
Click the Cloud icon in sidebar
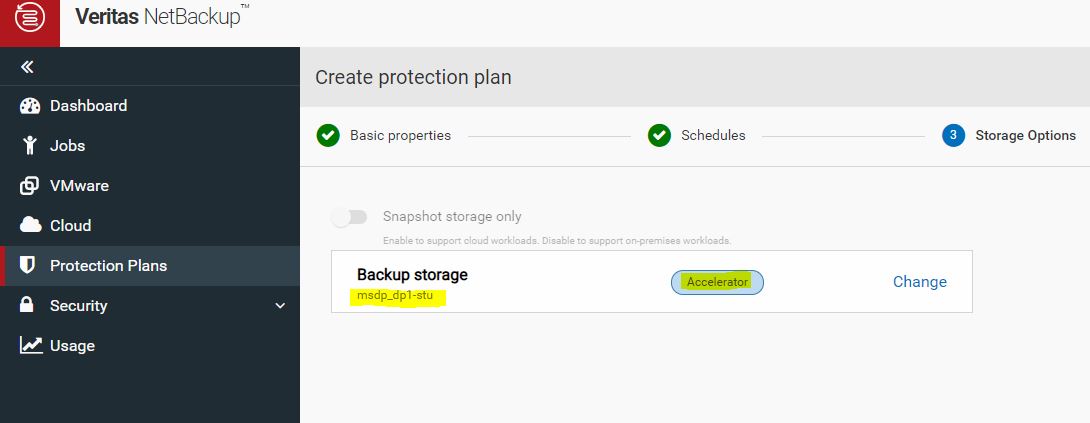30,226
